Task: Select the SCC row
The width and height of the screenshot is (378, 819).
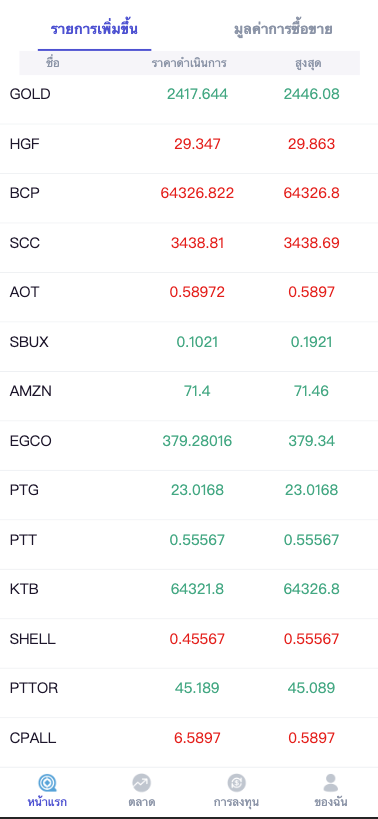Action: (189, 243)
